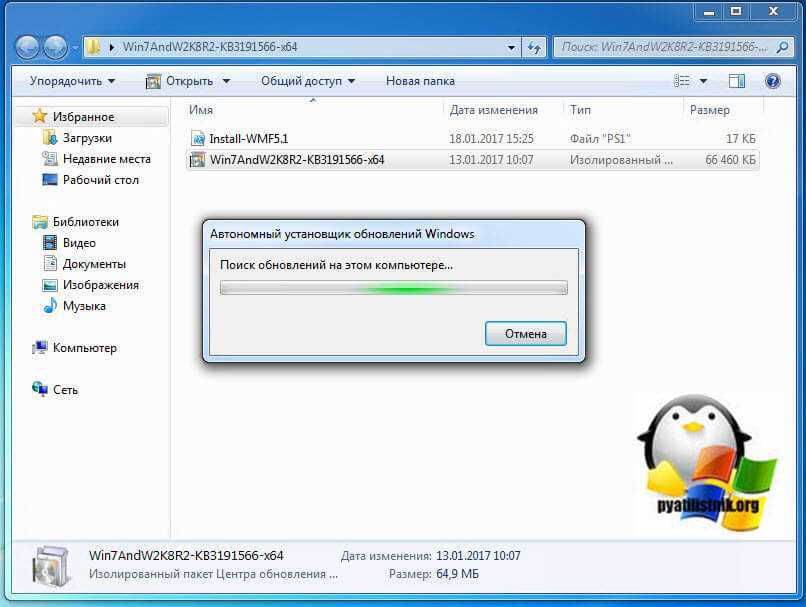Screen dimensions: 806x607
Task: Open the view options dropdown arrow
Action: click(x=703, y=81)
